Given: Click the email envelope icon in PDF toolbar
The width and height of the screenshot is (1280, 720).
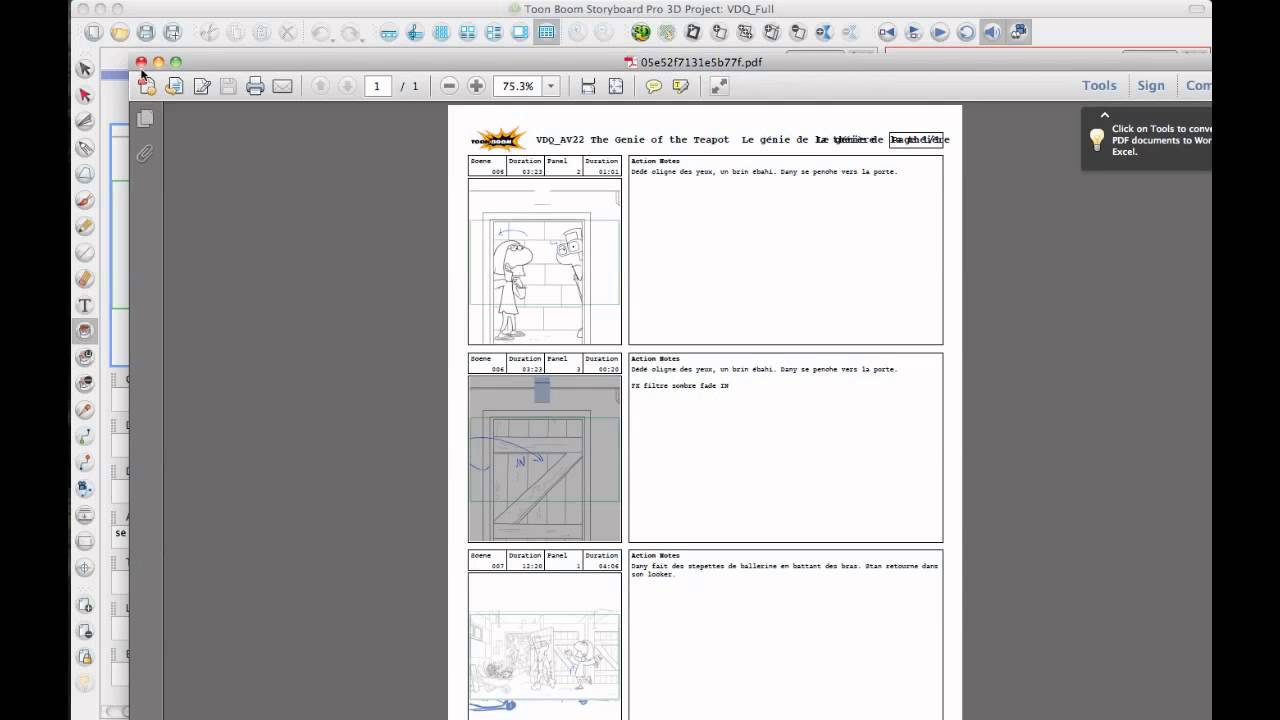Looking at the screenshot, I should click(x=282, y=86).
